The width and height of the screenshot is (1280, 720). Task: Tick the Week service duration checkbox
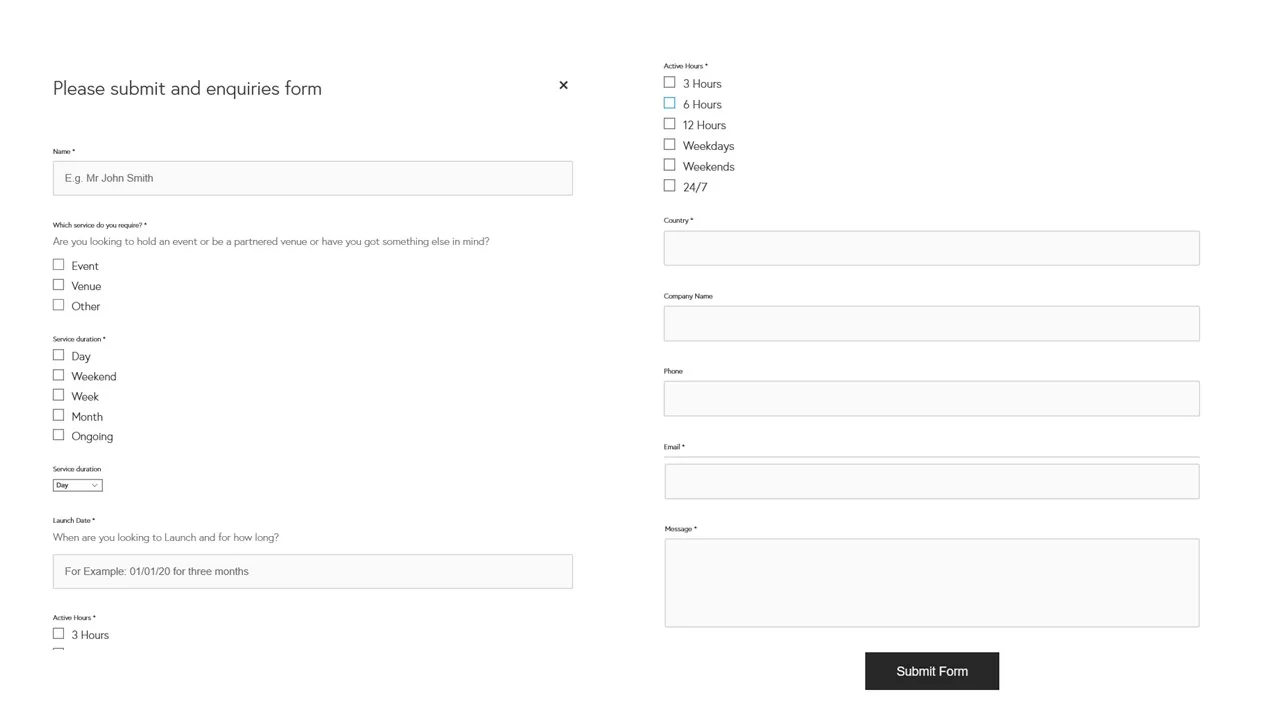(x=59, y=395)
